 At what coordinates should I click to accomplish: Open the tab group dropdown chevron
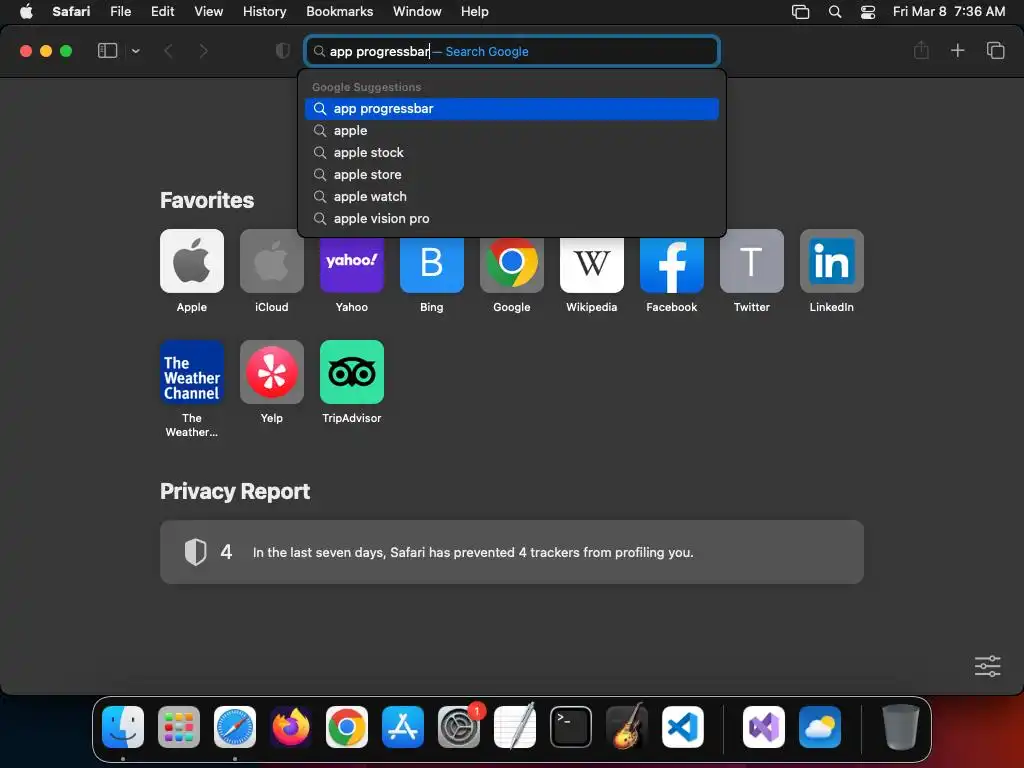[135, 51]
